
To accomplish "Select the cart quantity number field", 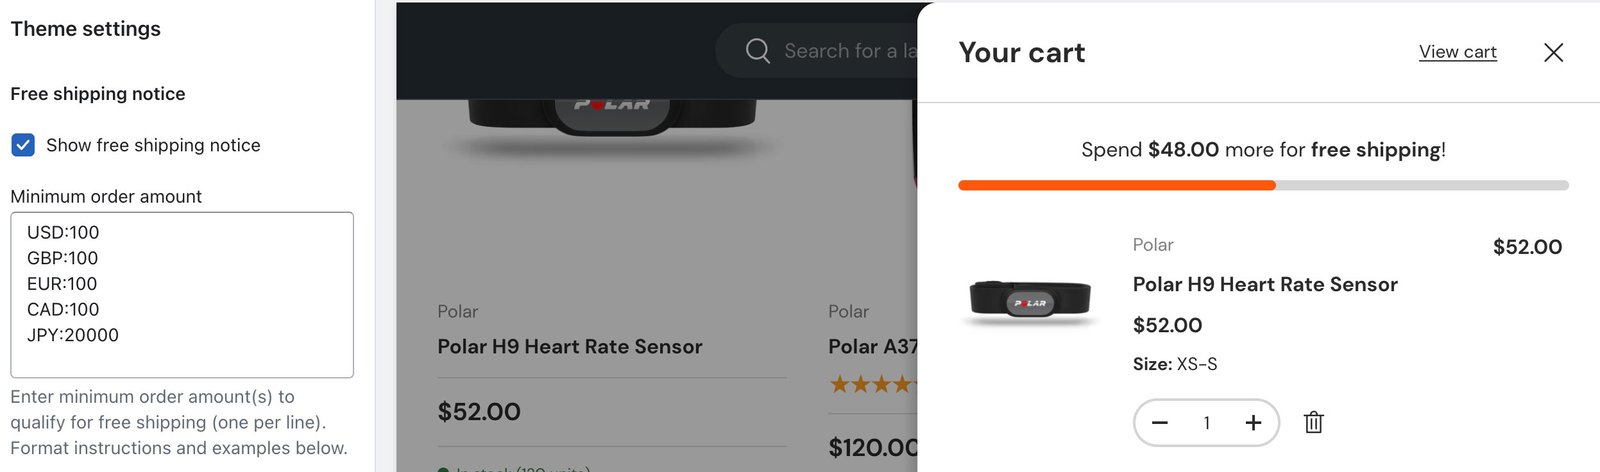I will click(x=1207, y=423).
